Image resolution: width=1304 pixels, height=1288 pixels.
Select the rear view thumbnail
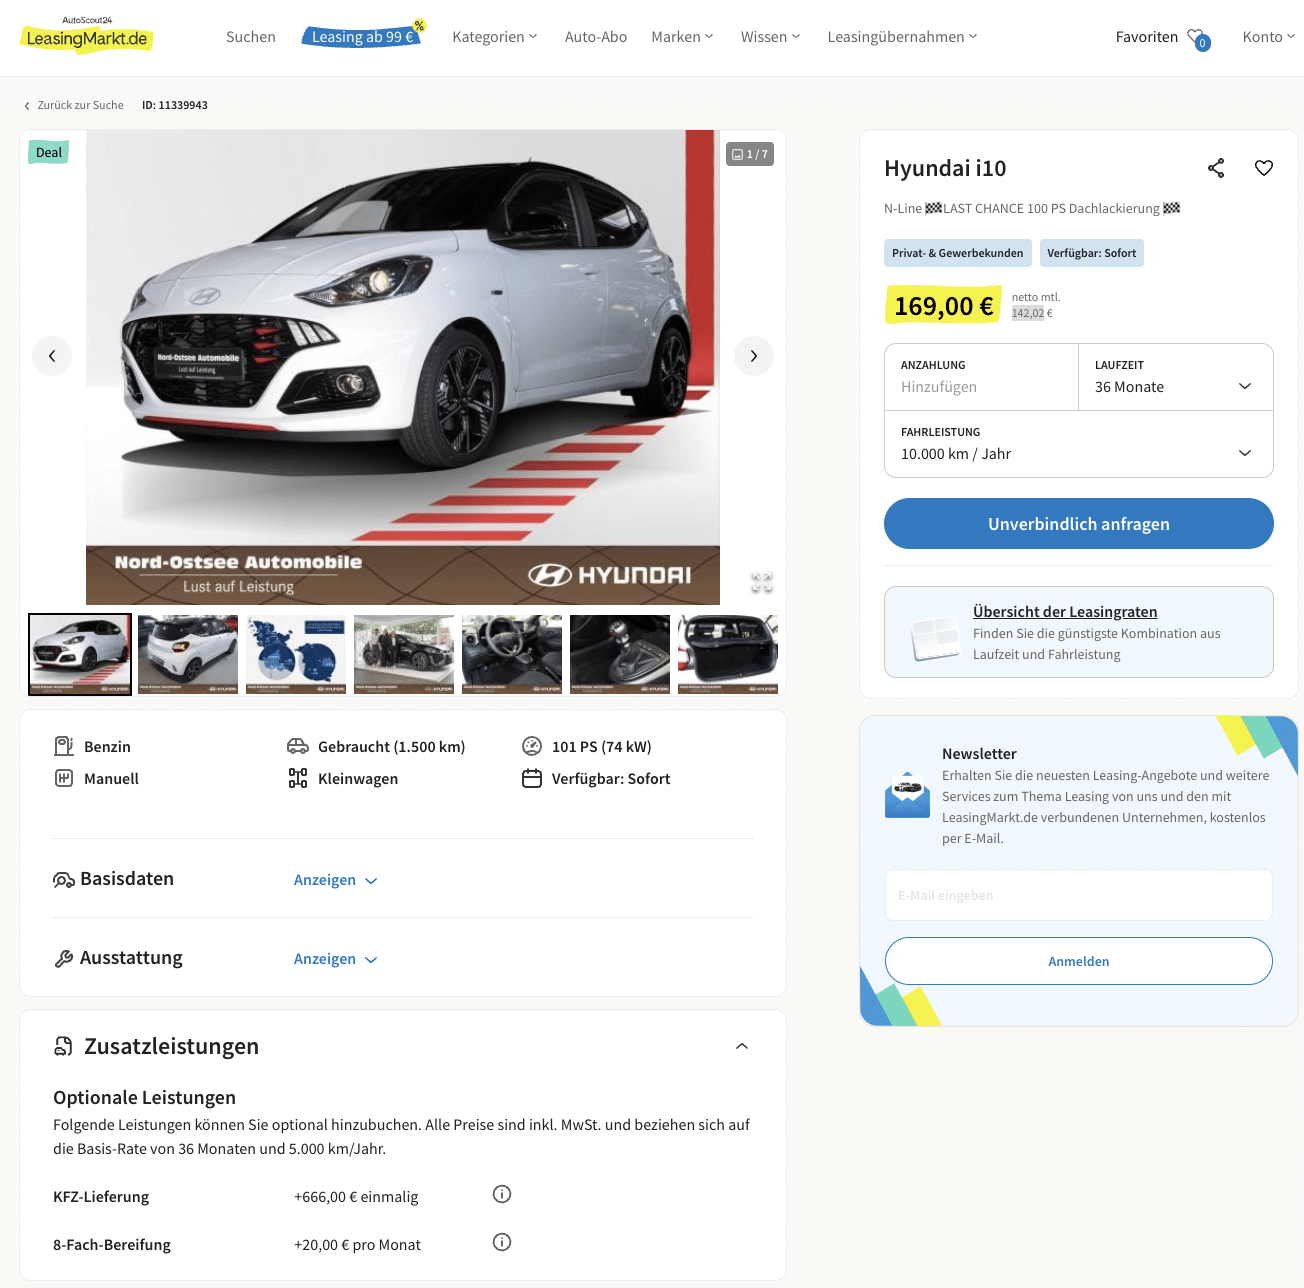(x=188, y=654)
